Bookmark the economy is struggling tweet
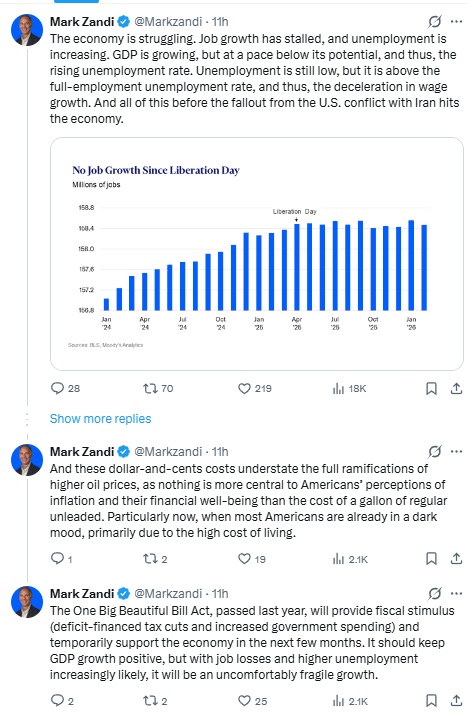The height and width of the screenshot is (714, 468). click(x=431, y=388)
